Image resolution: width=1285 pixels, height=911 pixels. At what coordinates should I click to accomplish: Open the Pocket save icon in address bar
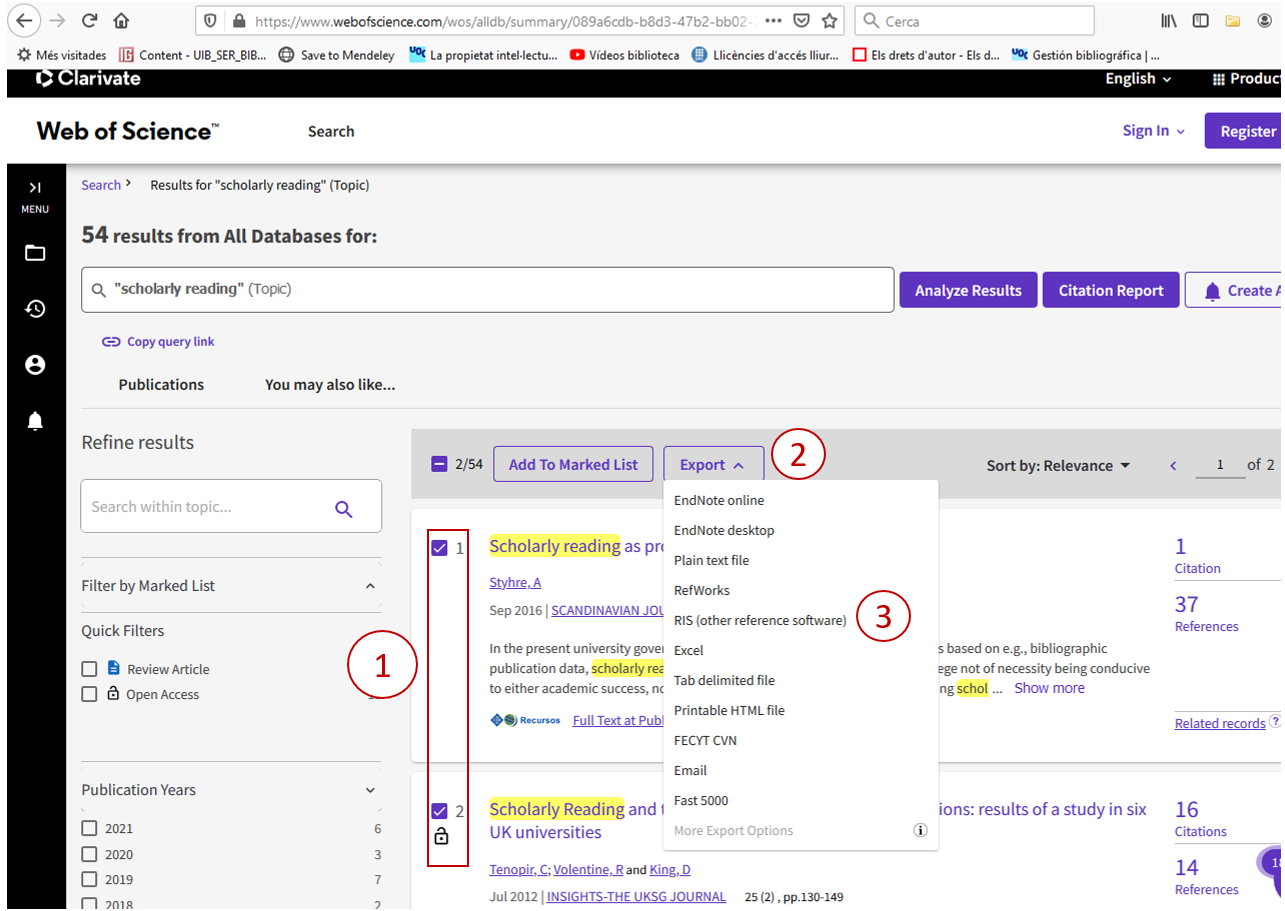pyautogui.click(x=801, y=20)
